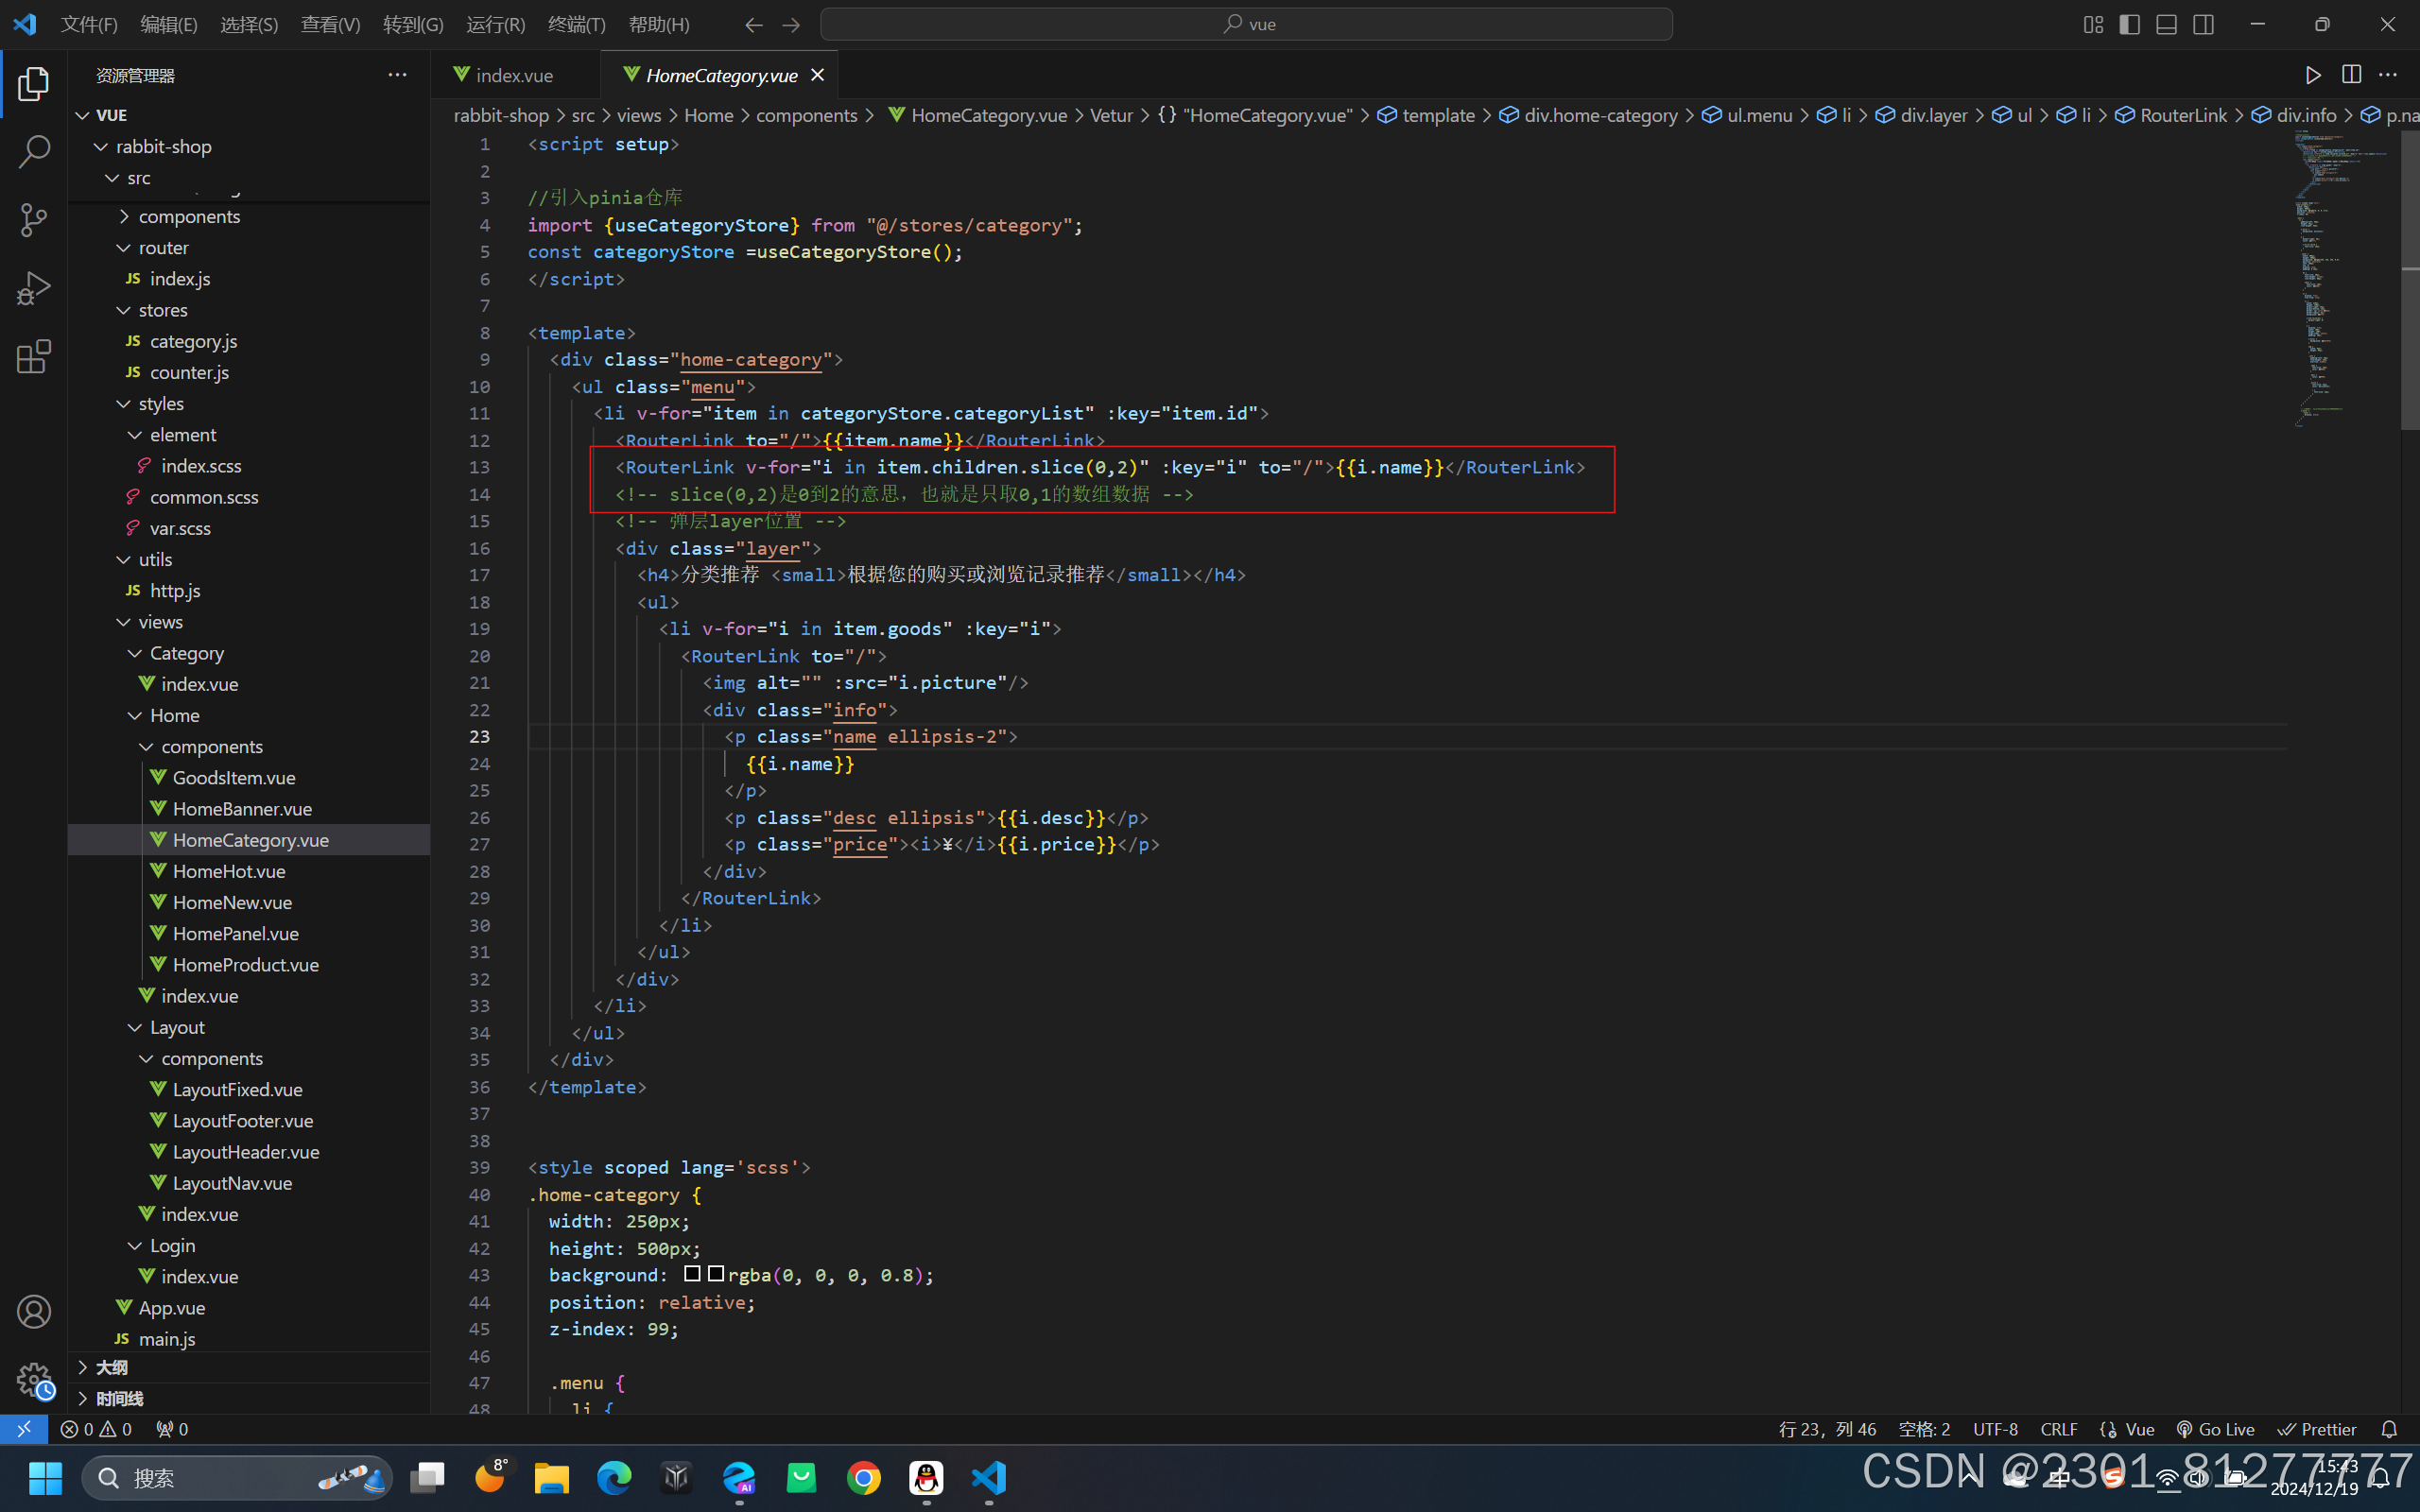Split the editor to the right
The width and height of the screenshot is (2420, 1512).
coord(2351,75)
